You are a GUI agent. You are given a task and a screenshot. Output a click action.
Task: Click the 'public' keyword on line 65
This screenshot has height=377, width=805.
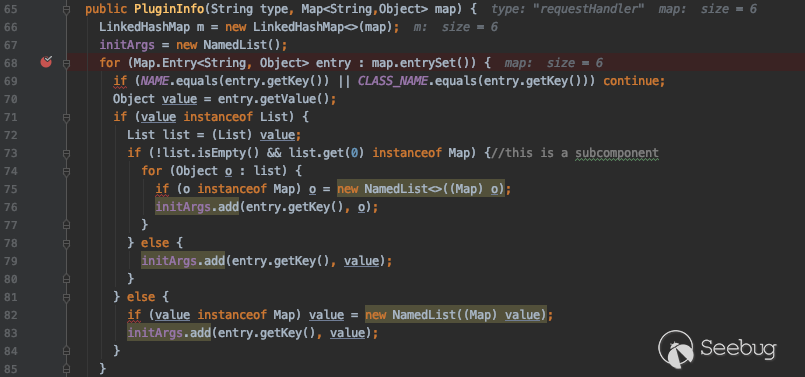(x=106, y=9)
